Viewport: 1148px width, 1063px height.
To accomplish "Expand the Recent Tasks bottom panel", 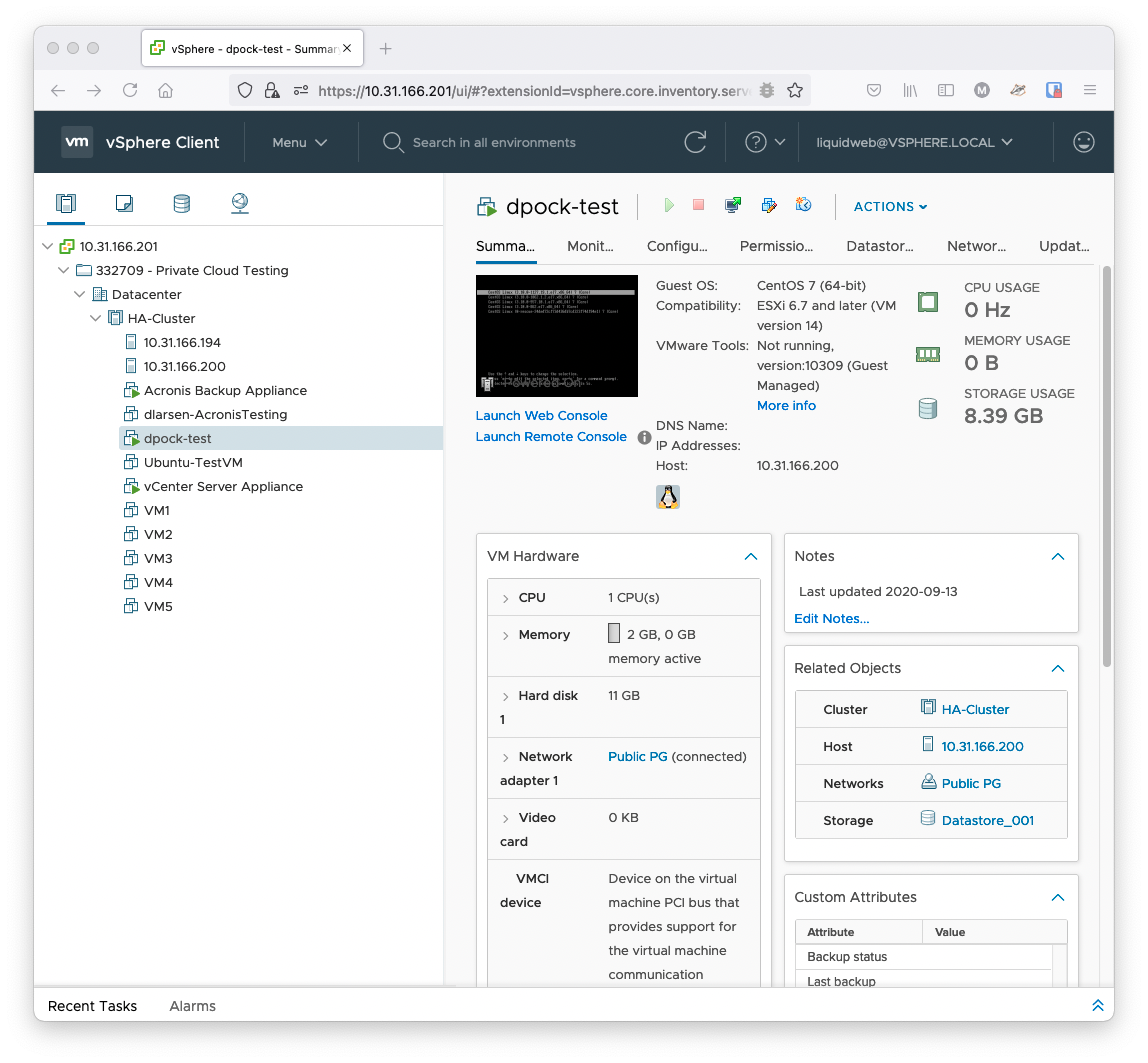I will tap(1097, 1005).
